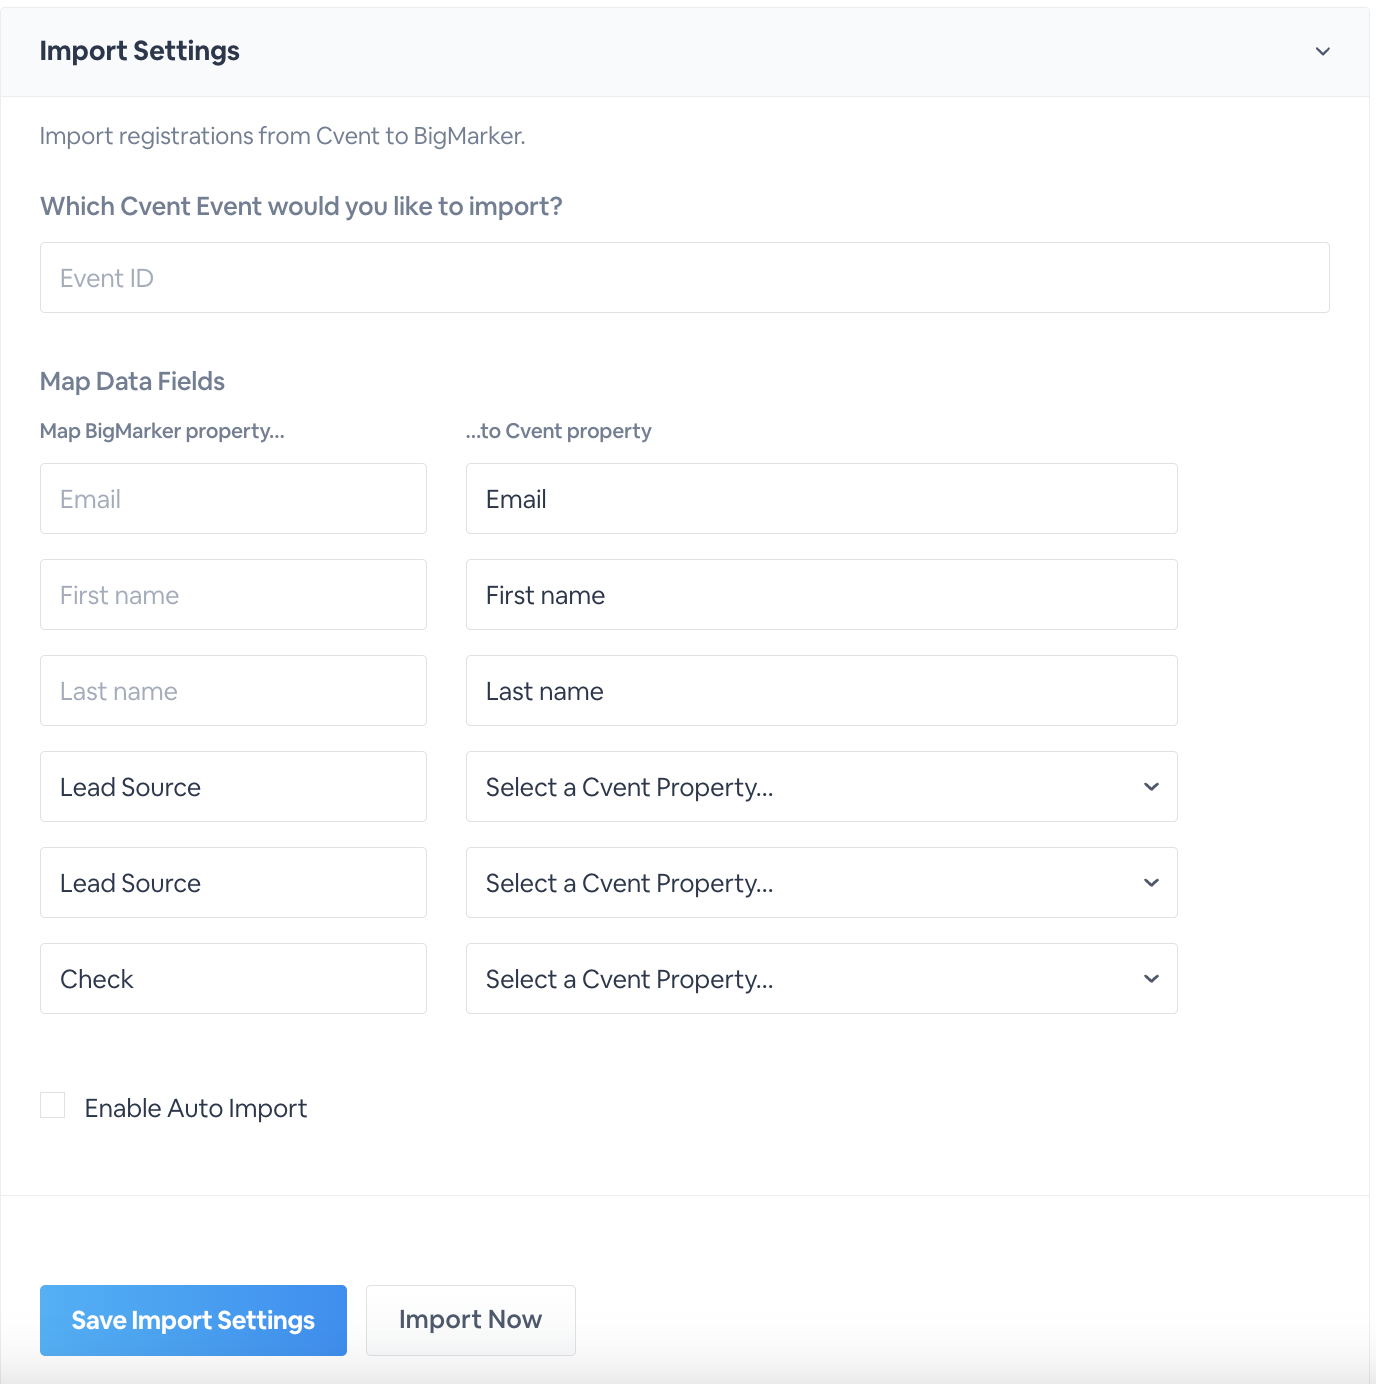Focus the lower Lead Source text field
The height and width of the screenshot is (1384, 1376).
coord(233,883)
